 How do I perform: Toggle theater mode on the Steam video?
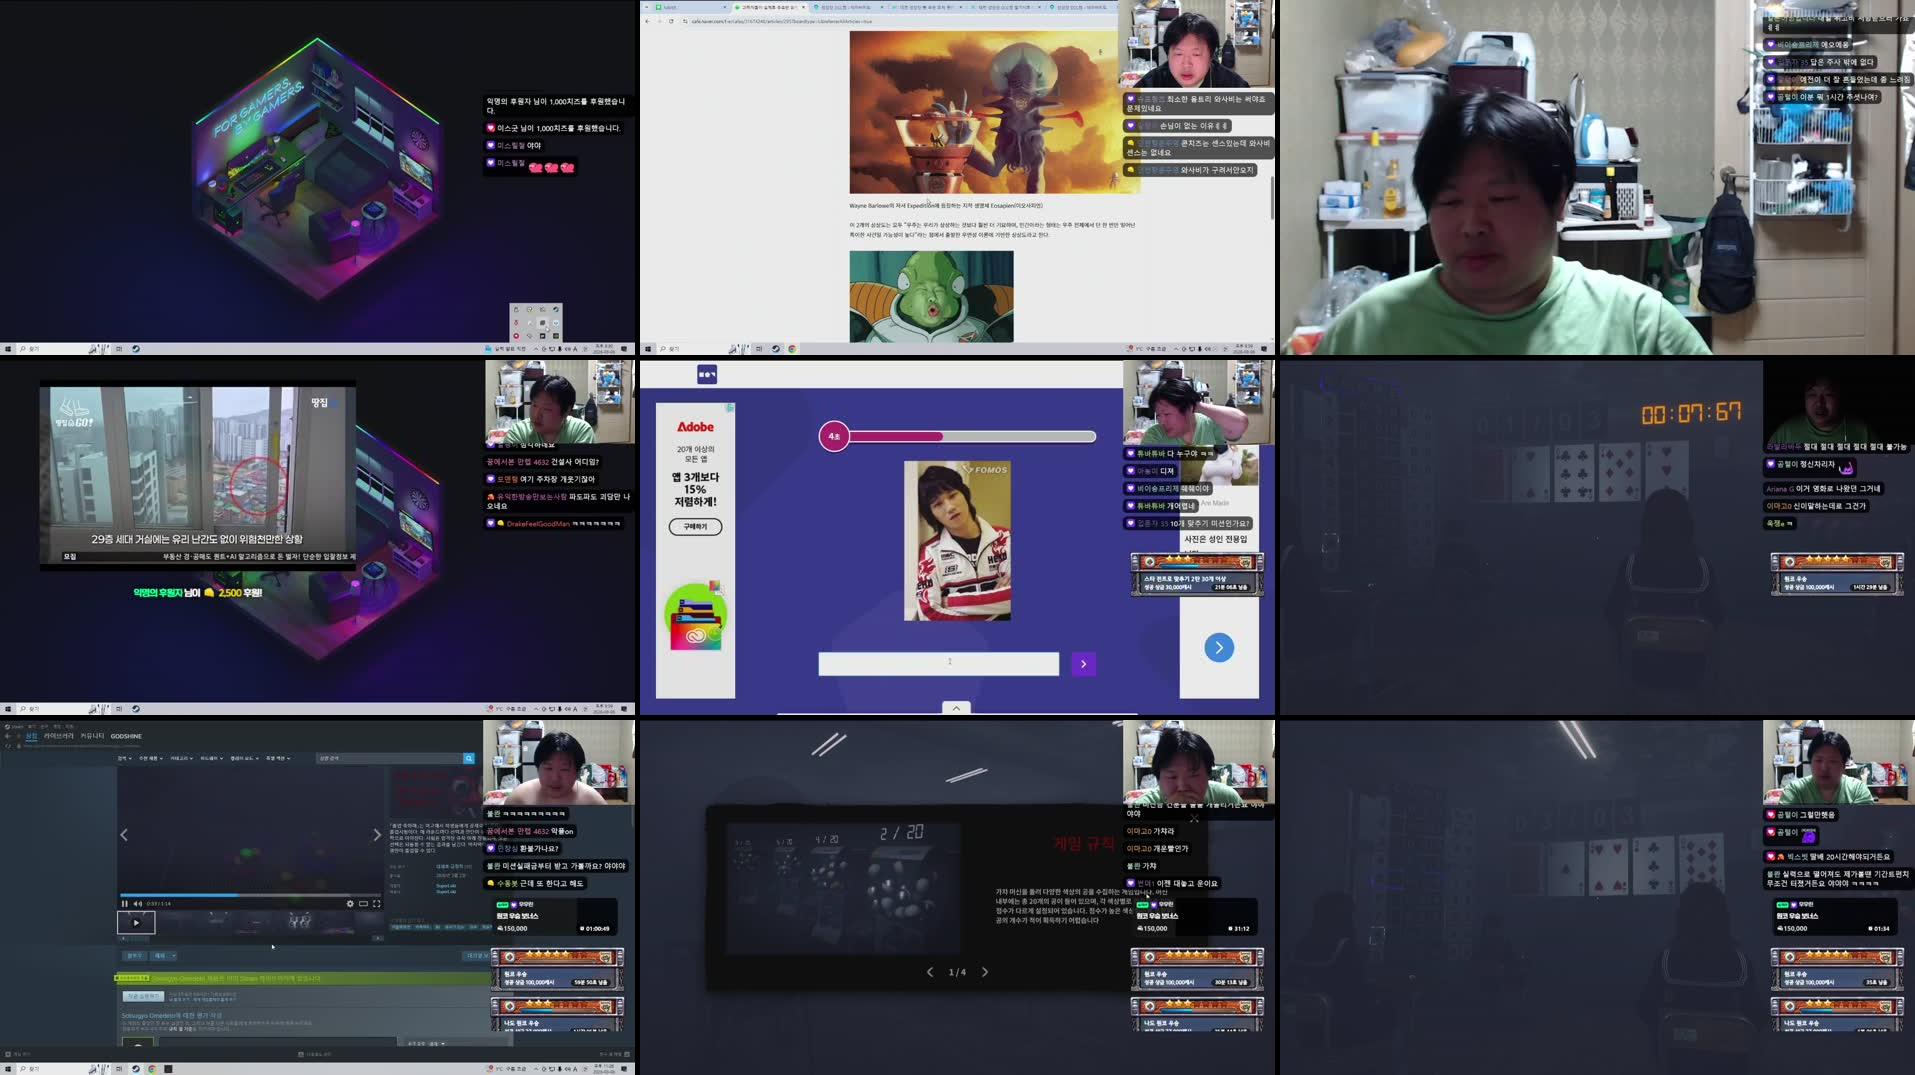[x=362, y=904]
